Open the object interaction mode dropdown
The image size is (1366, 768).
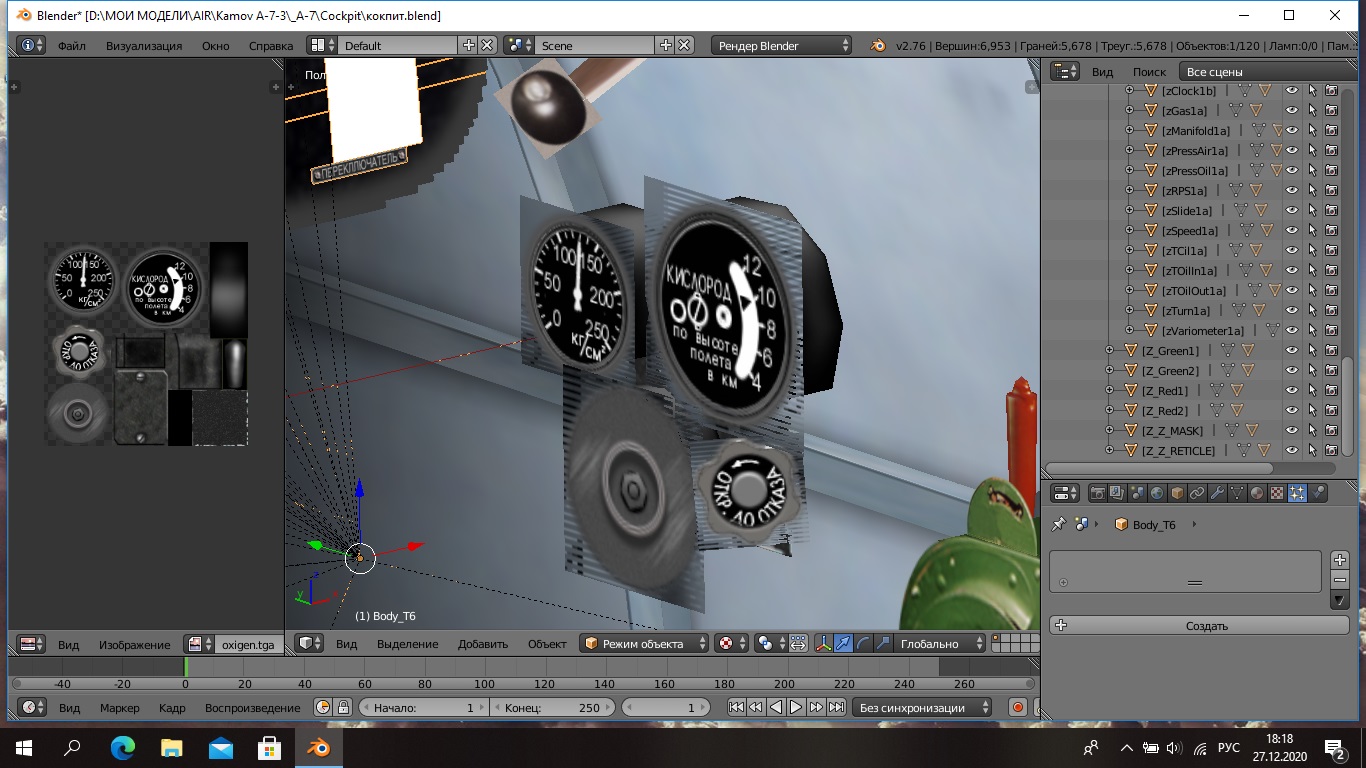(x=646, y=643)
